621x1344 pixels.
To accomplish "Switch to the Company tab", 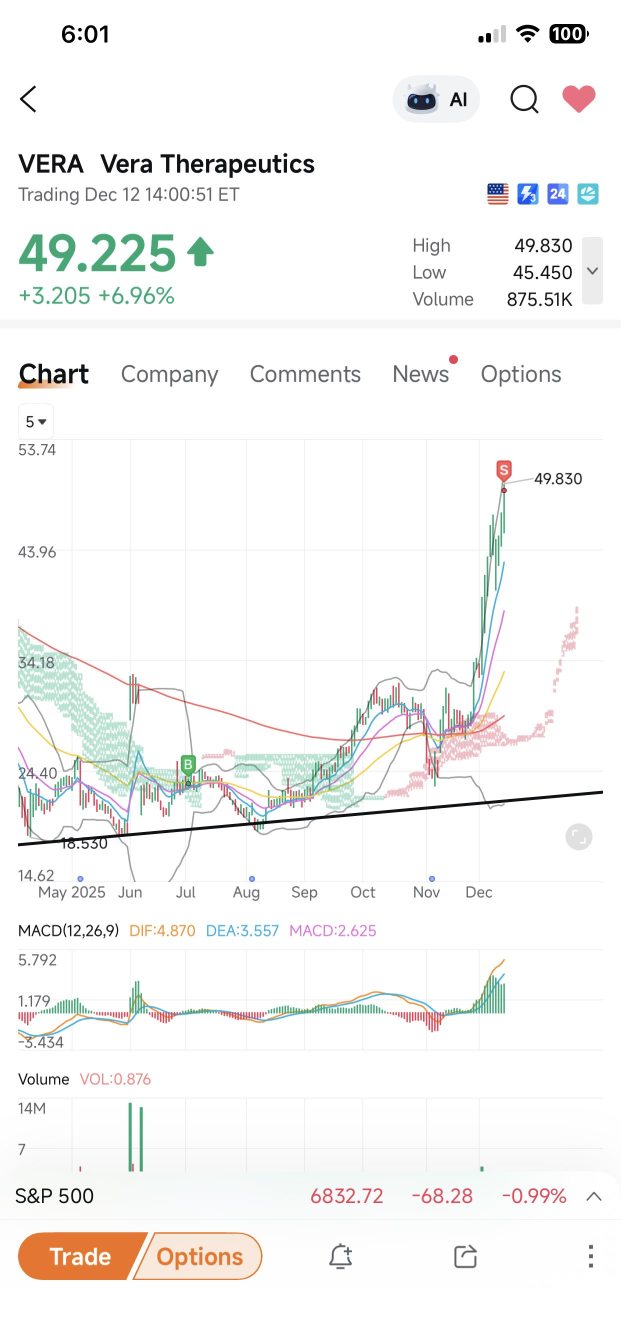I will tap(169, 374).
